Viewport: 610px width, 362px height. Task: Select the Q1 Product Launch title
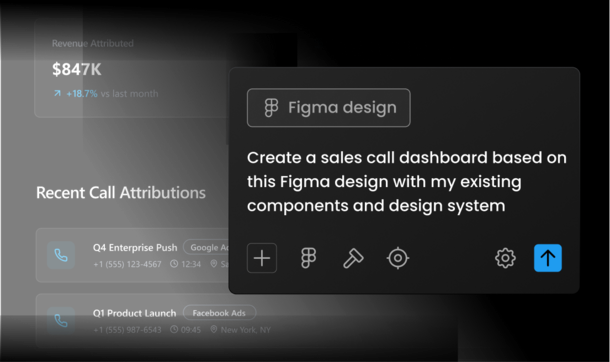pyautogui.click(x=135, y=313)
